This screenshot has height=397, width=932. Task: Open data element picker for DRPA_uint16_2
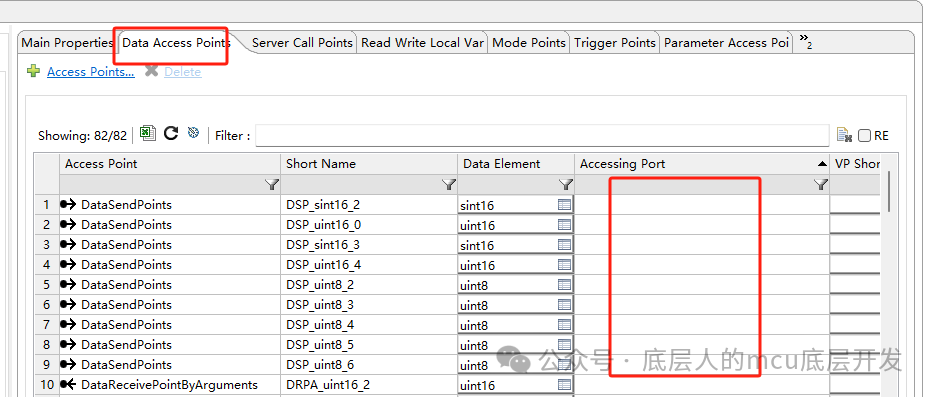point(564,385)
